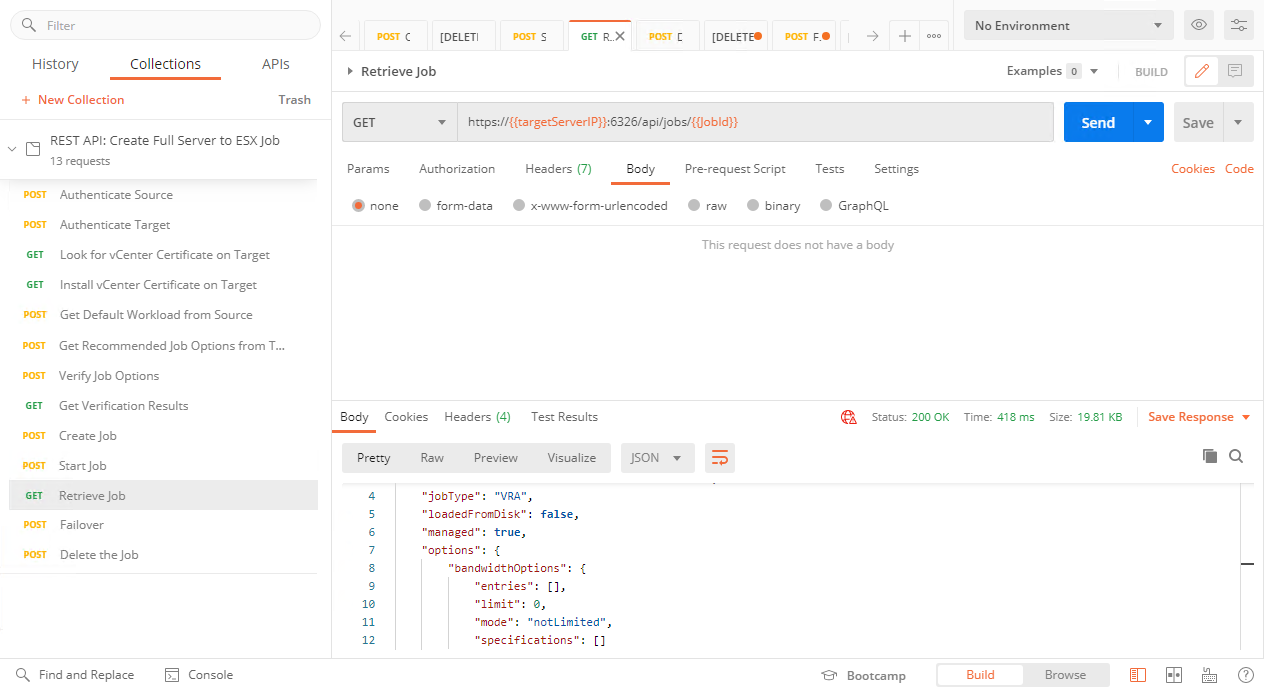The width and height of the screenshot is (1264, 691).
Task: Click the request URL input field
Action: [755, 122]
